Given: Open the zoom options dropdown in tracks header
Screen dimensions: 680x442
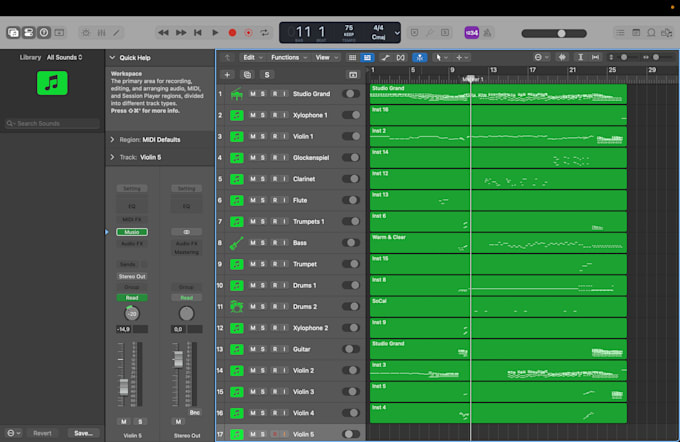Looking at the screenshot, I should (541, 57).
